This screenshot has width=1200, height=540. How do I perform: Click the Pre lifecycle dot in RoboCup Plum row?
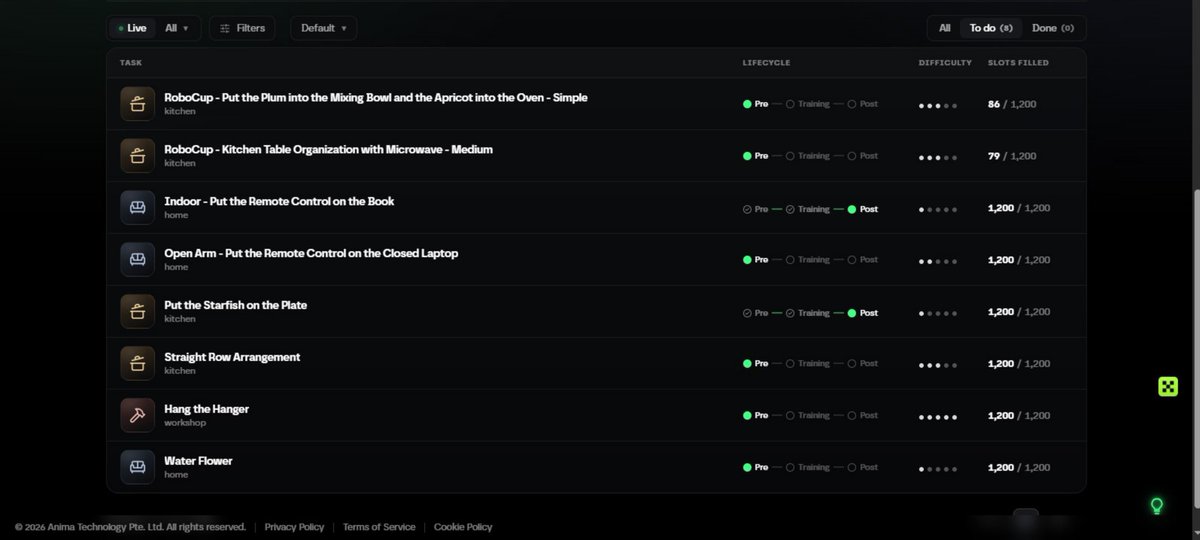point(747,104)
